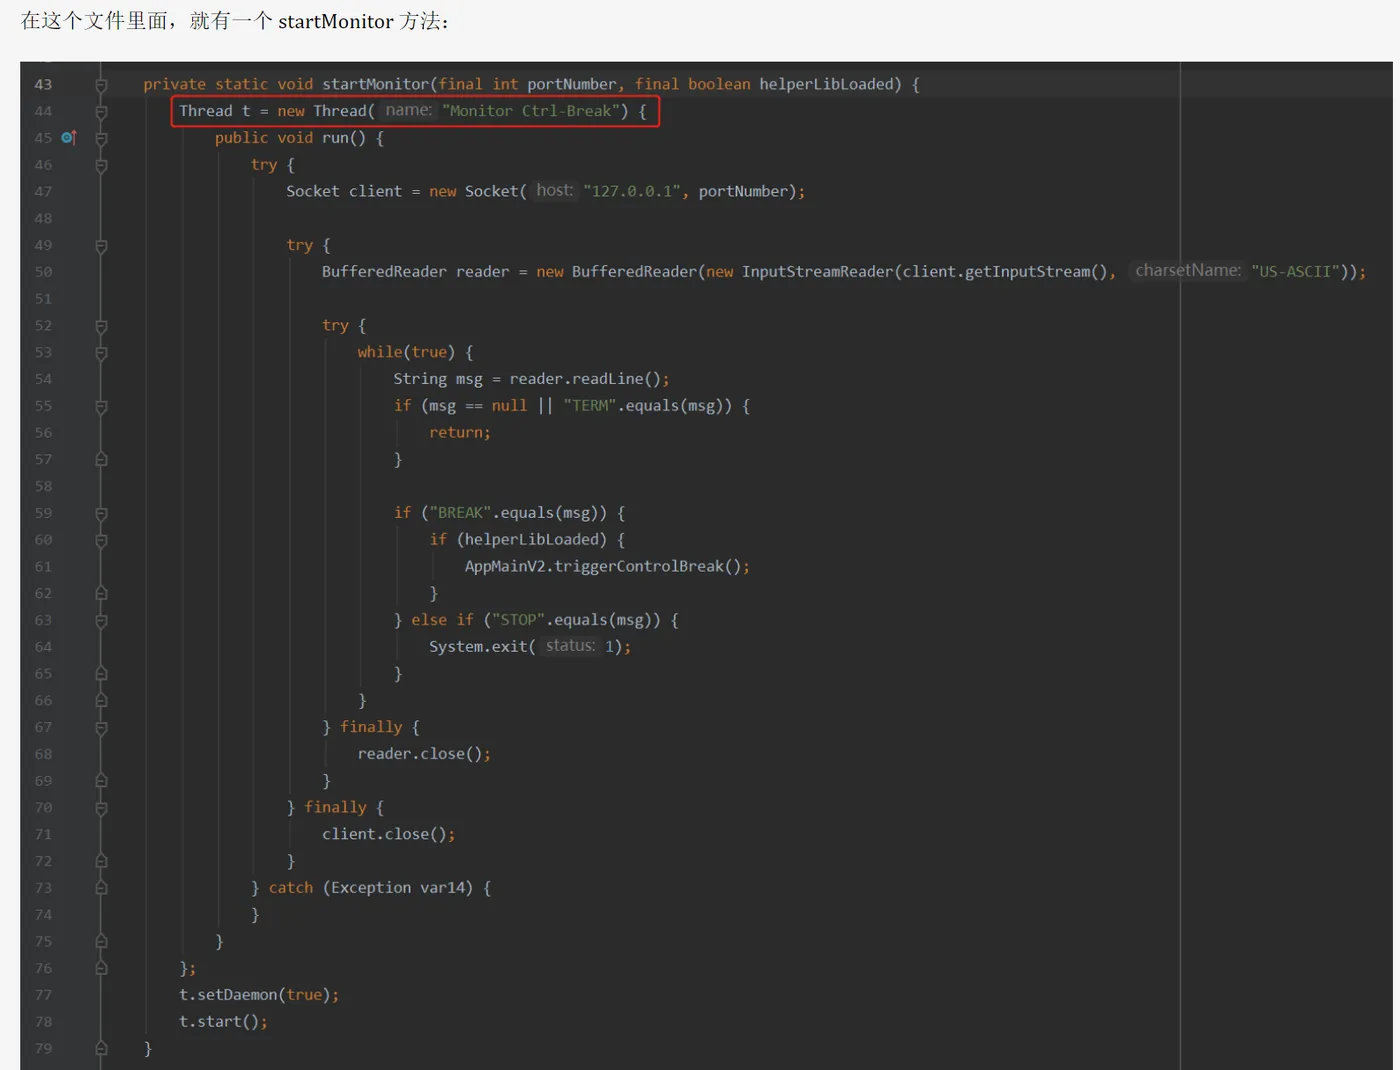This screenshot has width=1400, height=1070.
Task: Click the override gutter icon on line 45
Action: click(68, 137)
